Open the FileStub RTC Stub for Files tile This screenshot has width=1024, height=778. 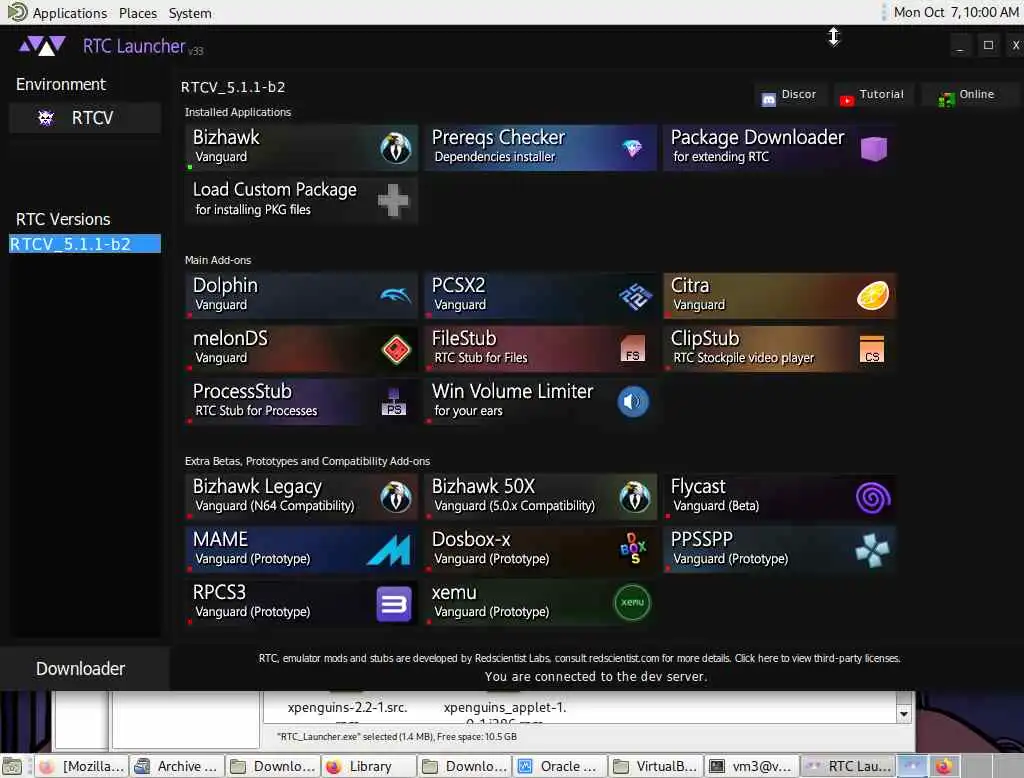(541, 349)
